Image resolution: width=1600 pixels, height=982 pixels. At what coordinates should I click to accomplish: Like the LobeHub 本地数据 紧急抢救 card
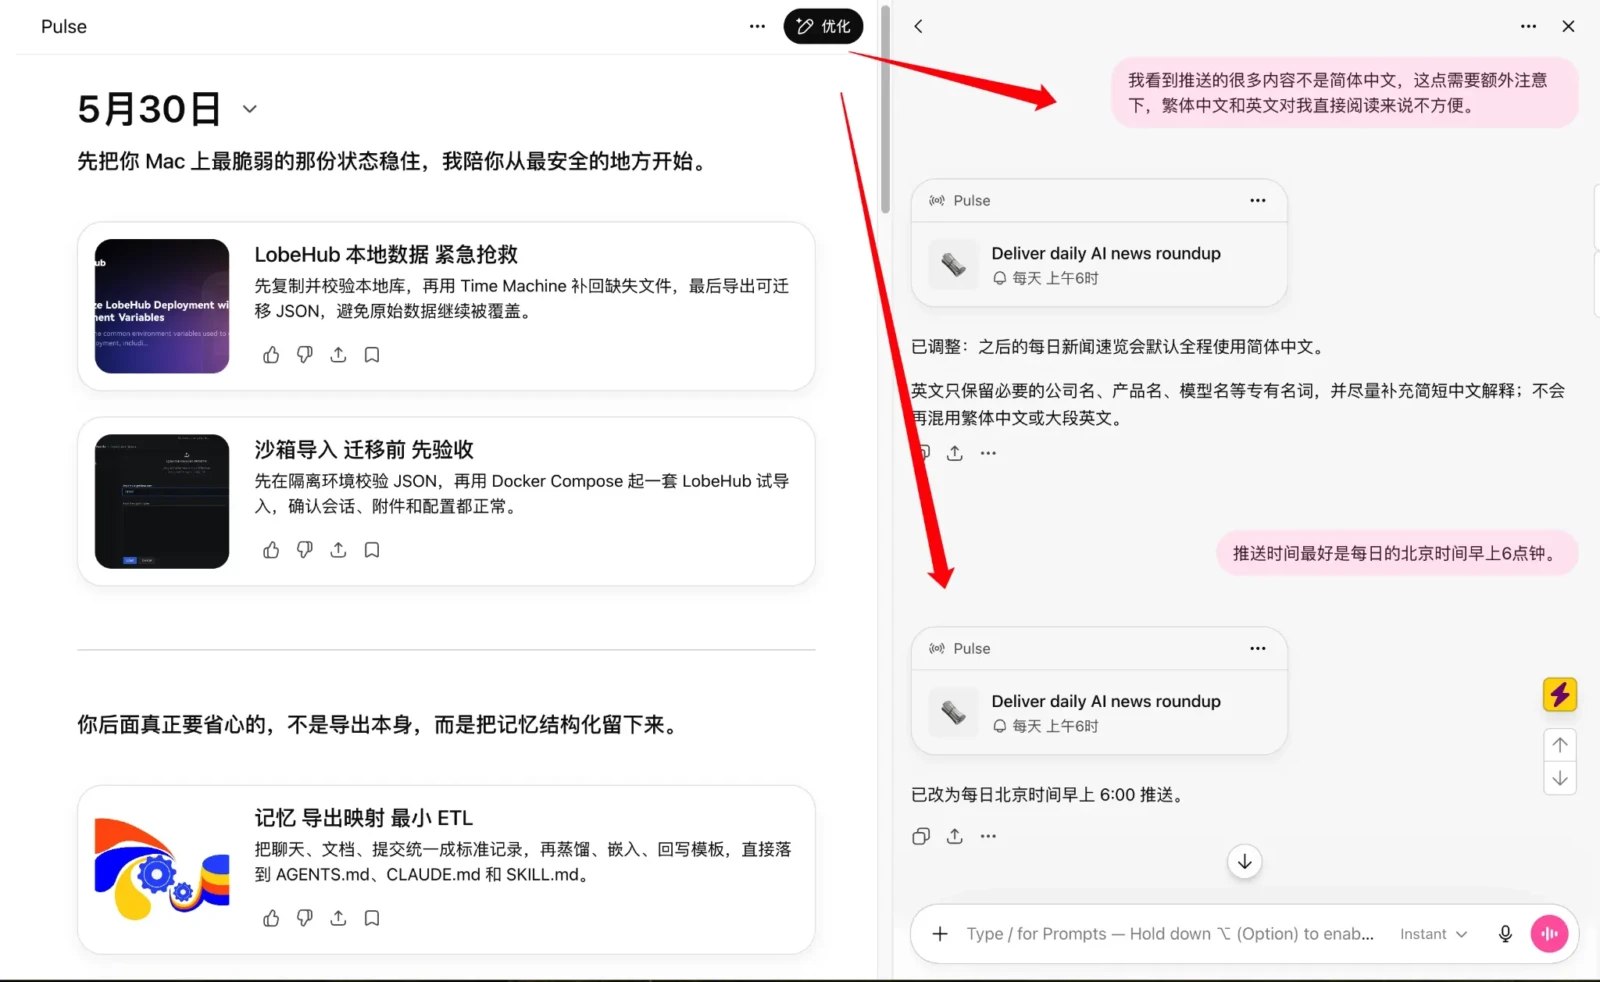pos(271,355)
